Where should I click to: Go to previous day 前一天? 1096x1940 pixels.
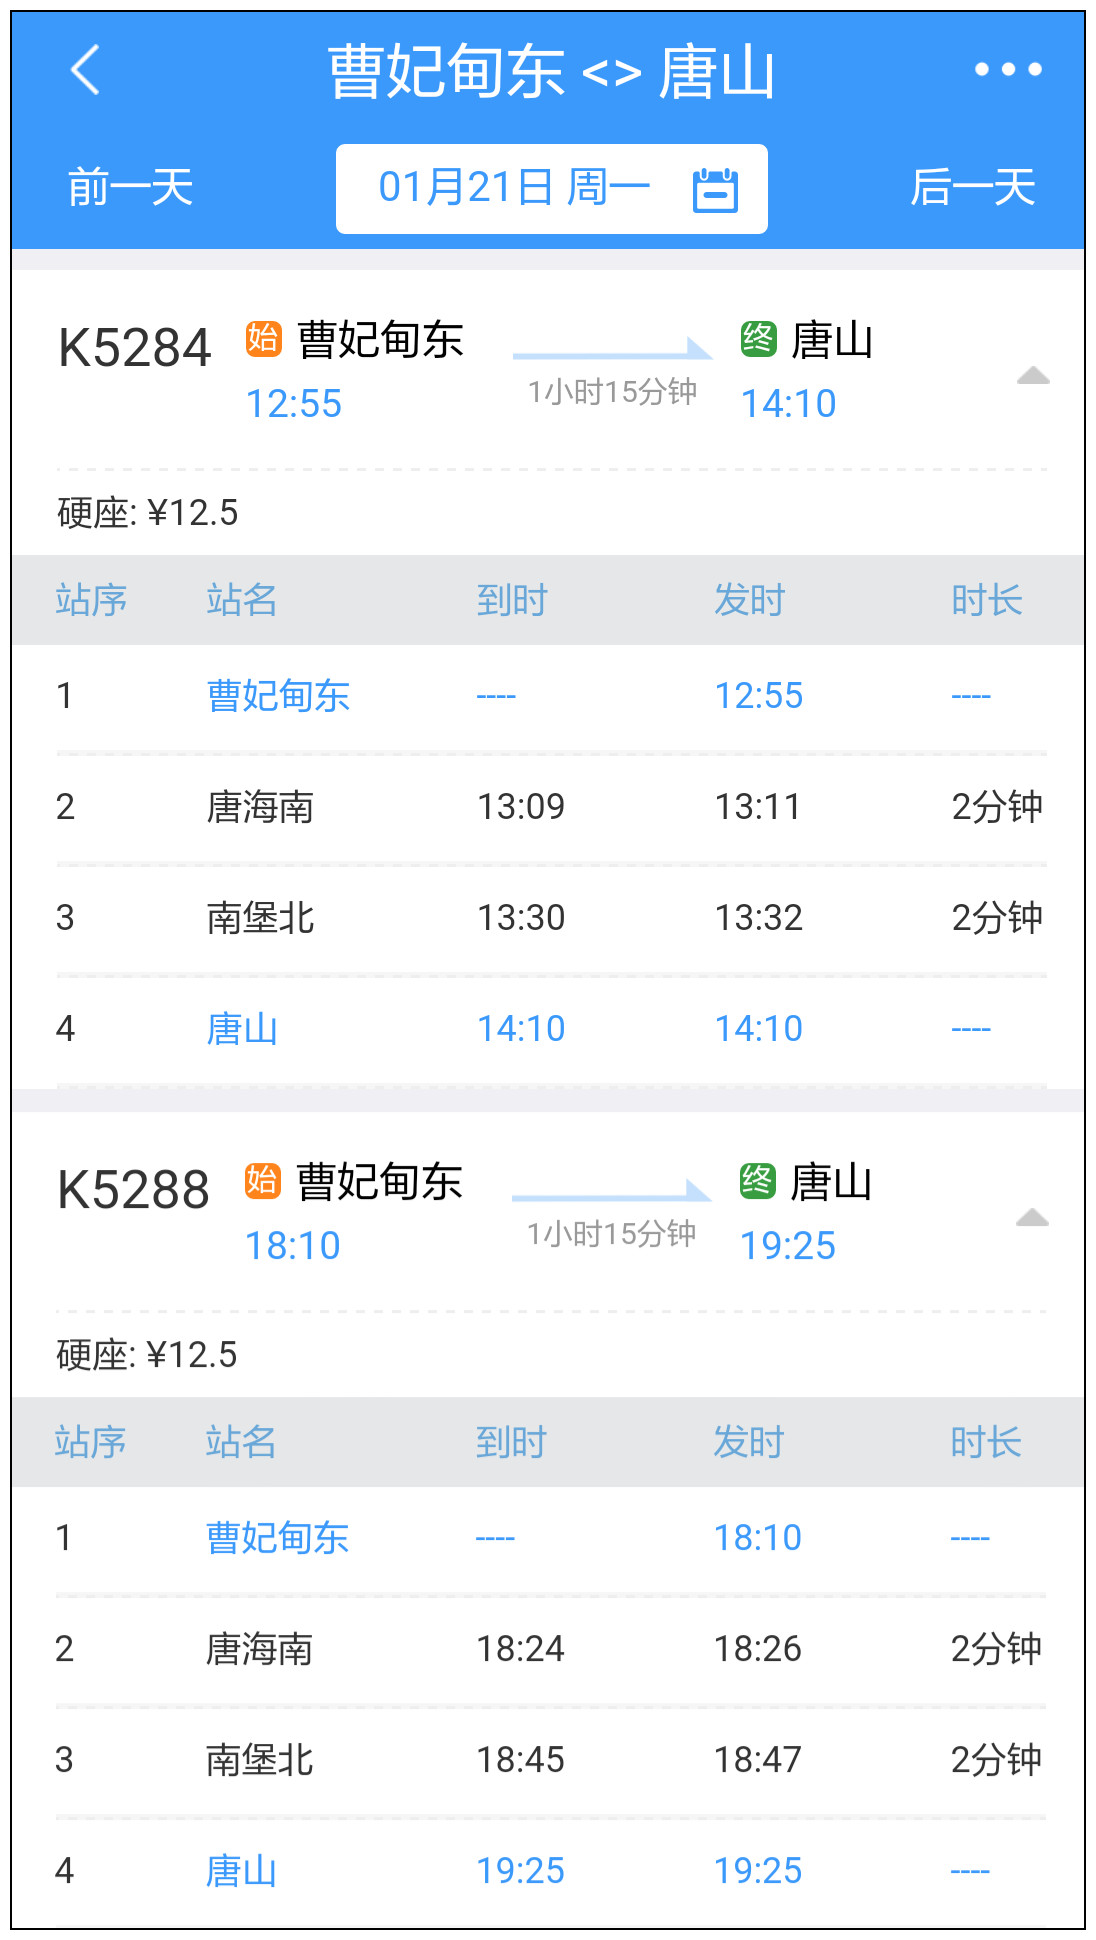click(130, 188)
